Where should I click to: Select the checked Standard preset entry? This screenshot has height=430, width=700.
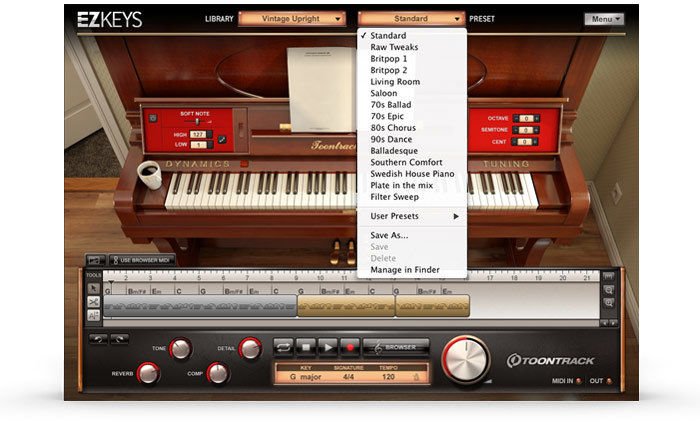(x=412, y=36)
